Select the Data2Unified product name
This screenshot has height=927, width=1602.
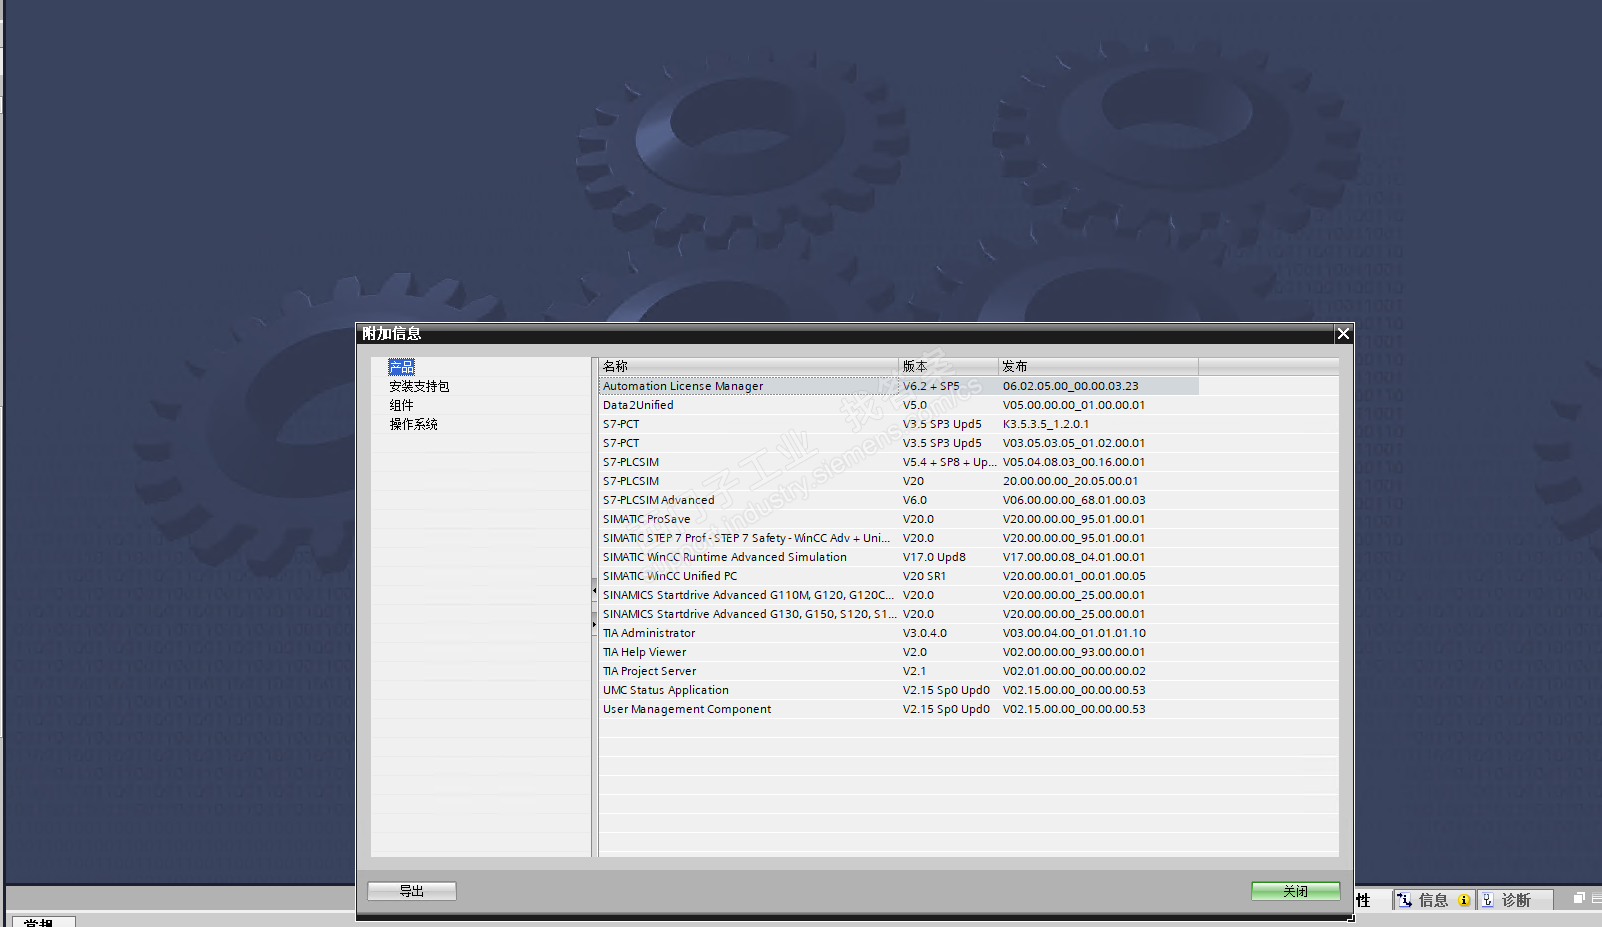point(638,405)
